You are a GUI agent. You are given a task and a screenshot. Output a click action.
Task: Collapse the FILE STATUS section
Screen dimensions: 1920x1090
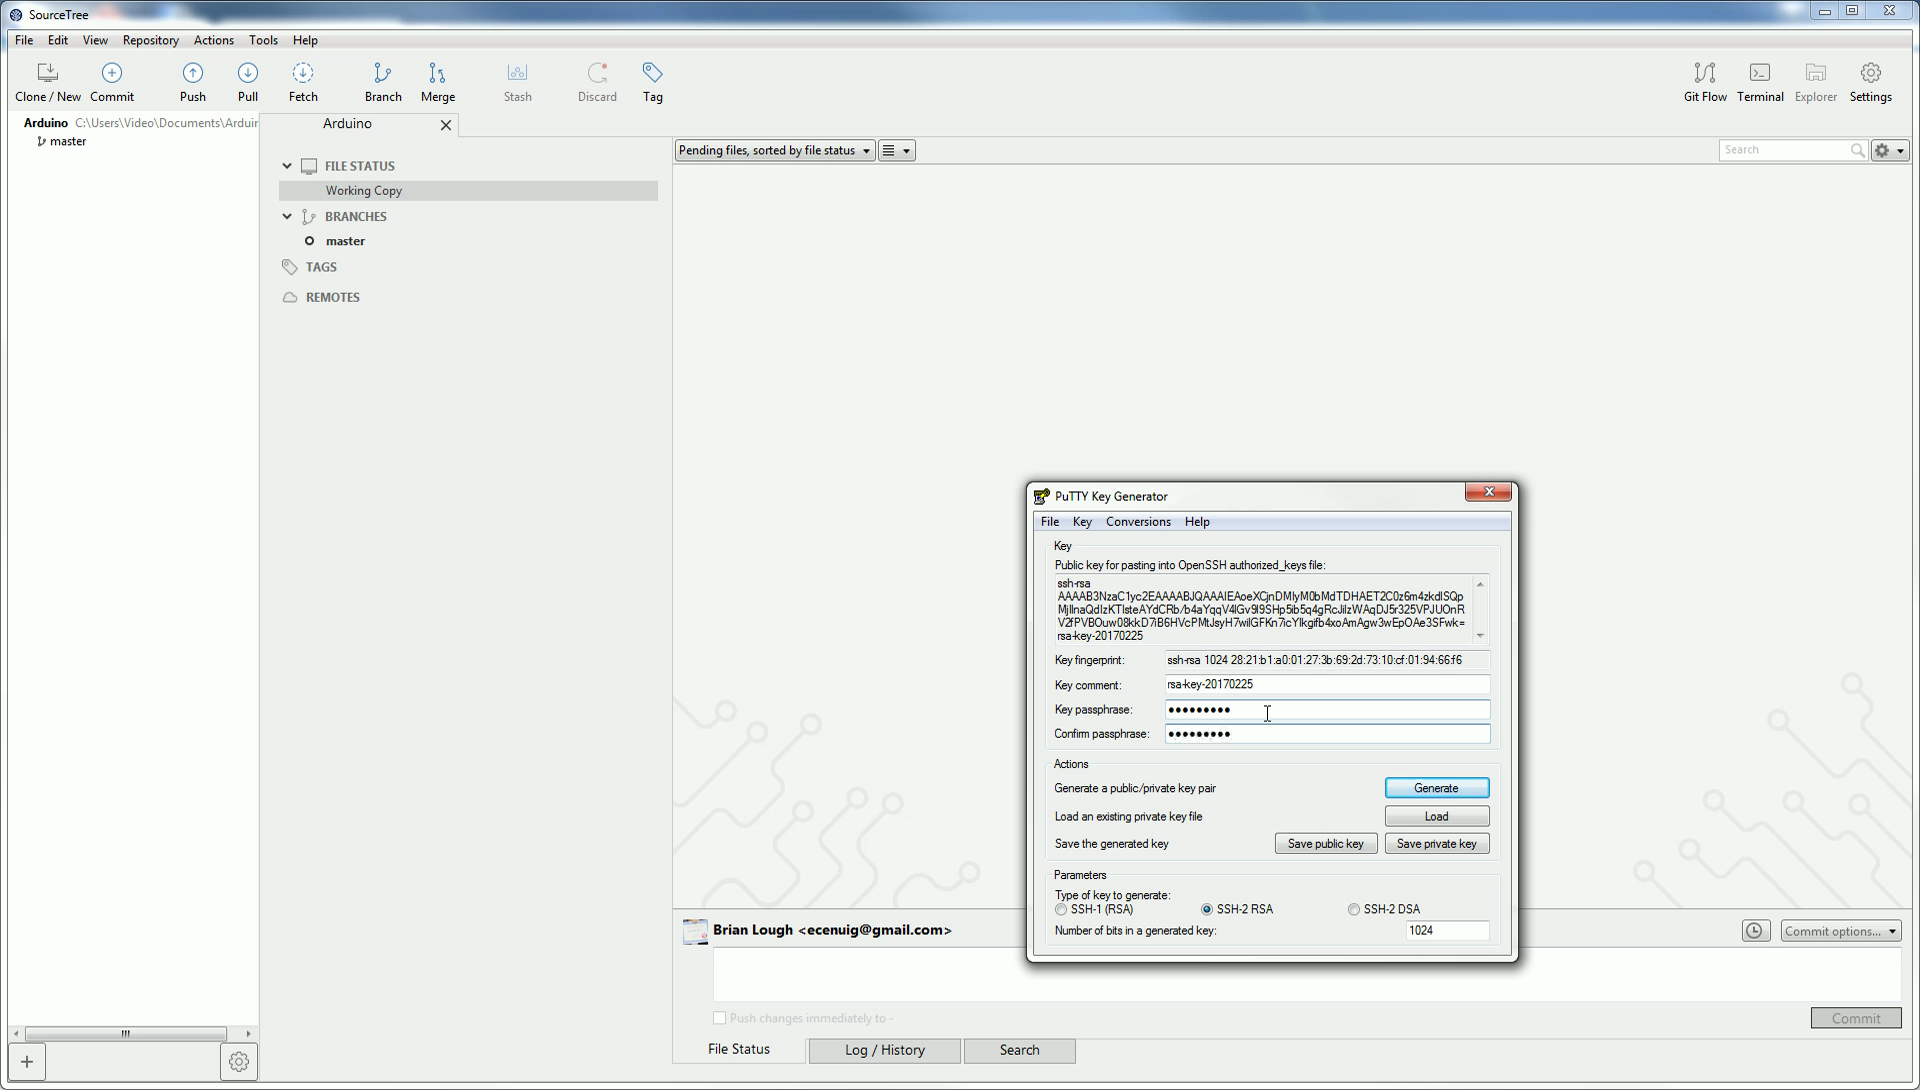click(287, 166)
